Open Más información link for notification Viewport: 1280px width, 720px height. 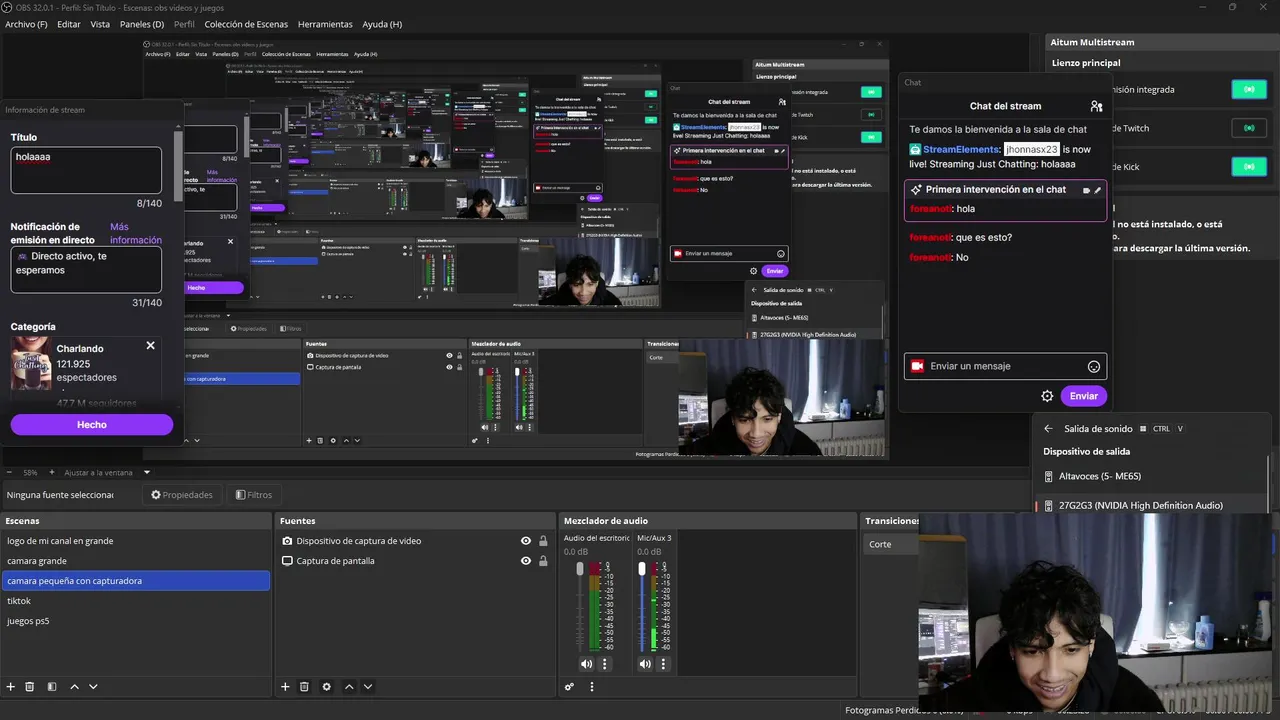pyautogui.click(x=135, y=233)
